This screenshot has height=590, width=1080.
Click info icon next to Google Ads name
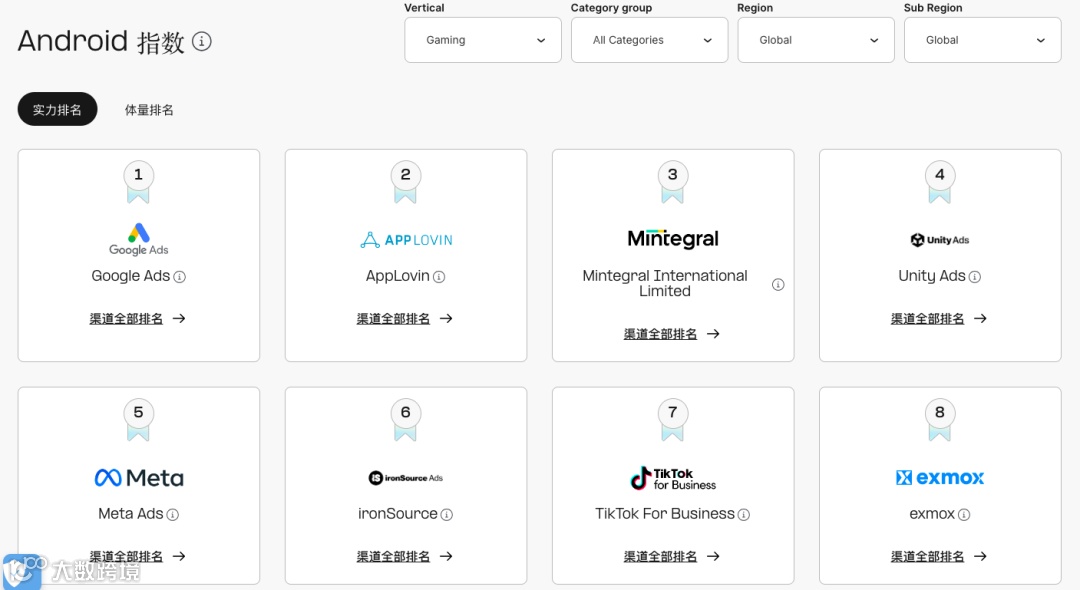pyautogui.click(x=180, y=277)
